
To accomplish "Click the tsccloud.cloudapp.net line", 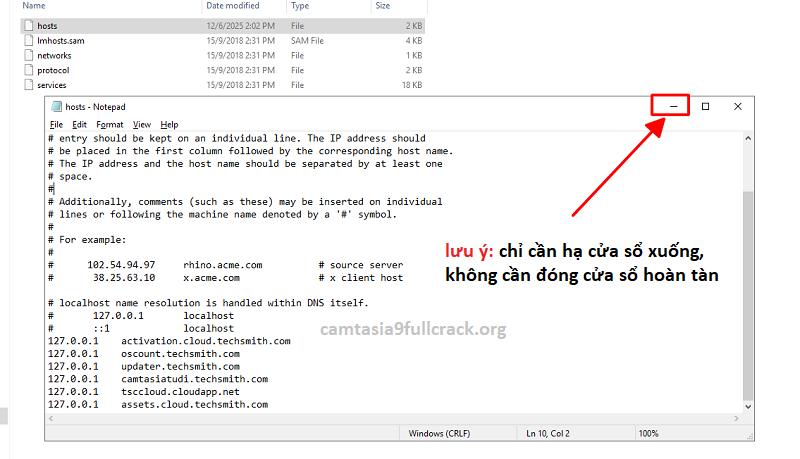I will click(144, 392).
